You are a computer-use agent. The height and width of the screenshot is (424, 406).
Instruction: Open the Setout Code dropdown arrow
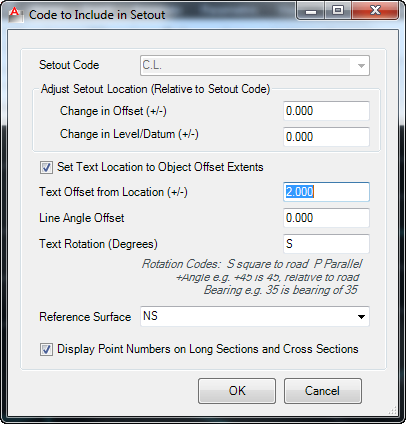point(361,66)
